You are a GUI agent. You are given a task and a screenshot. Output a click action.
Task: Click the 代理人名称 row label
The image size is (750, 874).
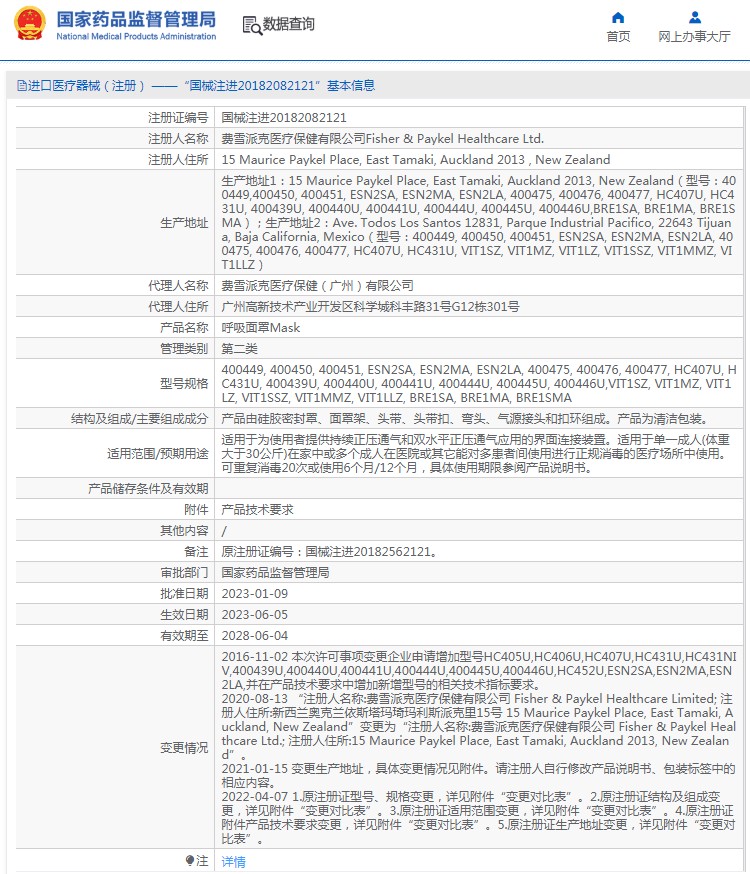pyautogui.click(x=178, y=286)
